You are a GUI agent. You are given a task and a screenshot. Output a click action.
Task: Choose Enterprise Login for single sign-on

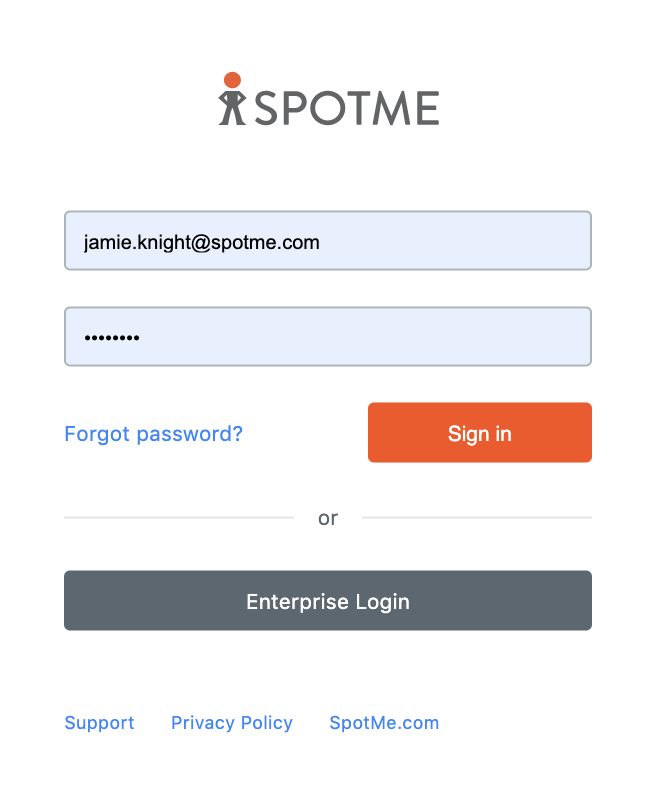pyautogui.click(x=328, y=600)
